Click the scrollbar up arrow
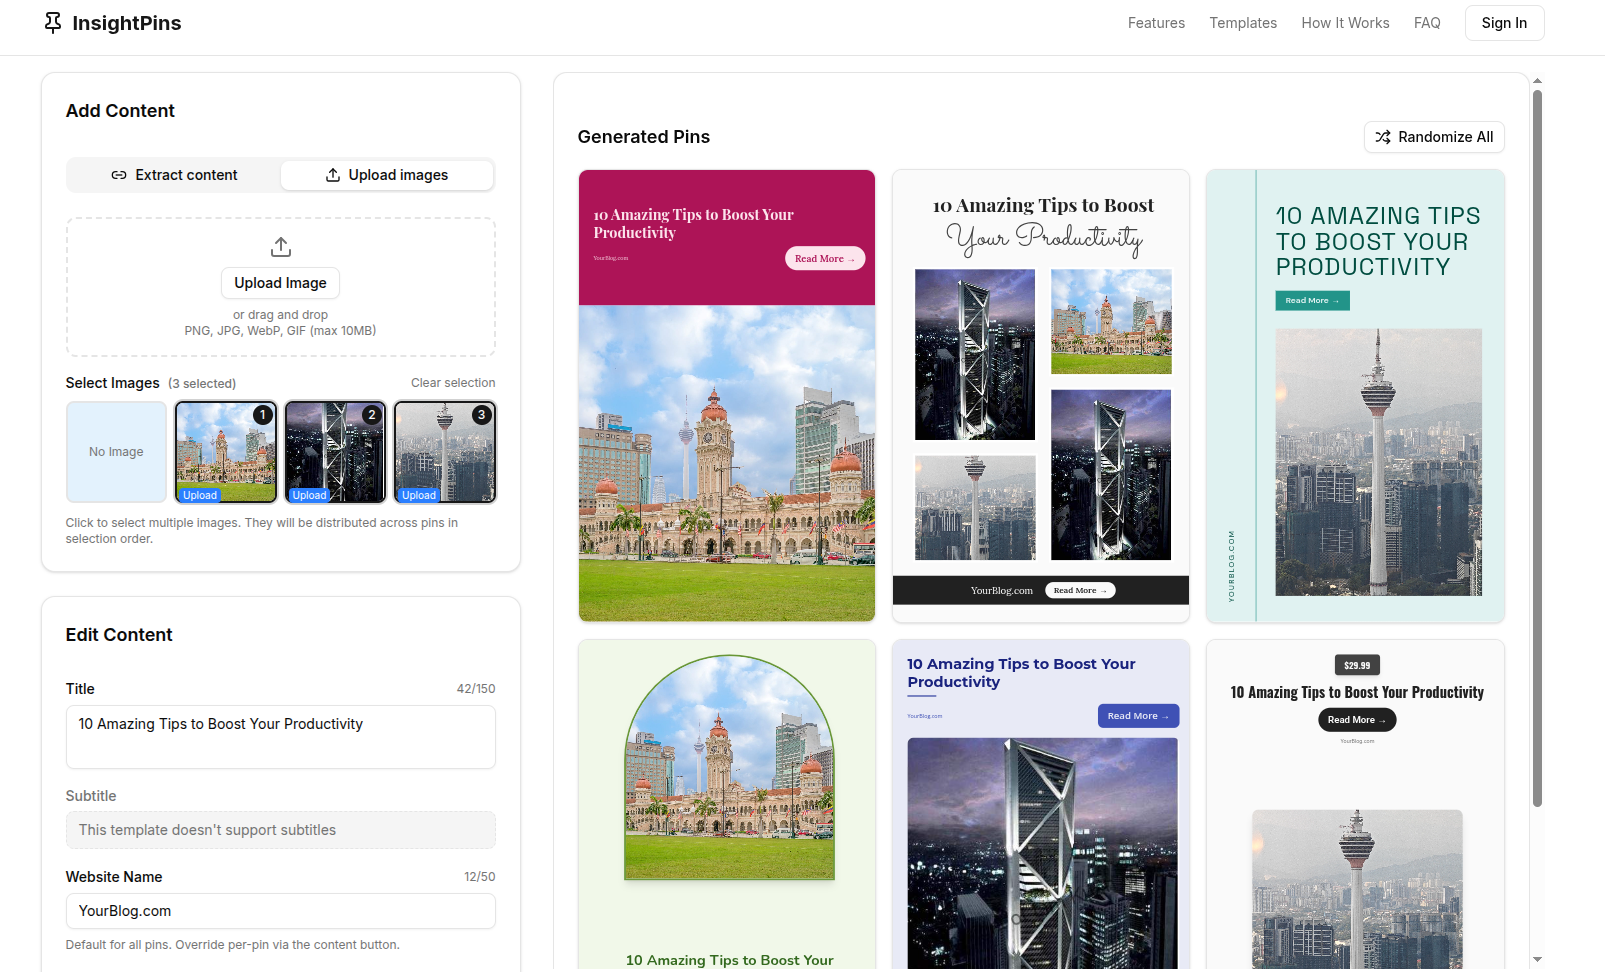 pyautogui.click(x=1537, y=81)
